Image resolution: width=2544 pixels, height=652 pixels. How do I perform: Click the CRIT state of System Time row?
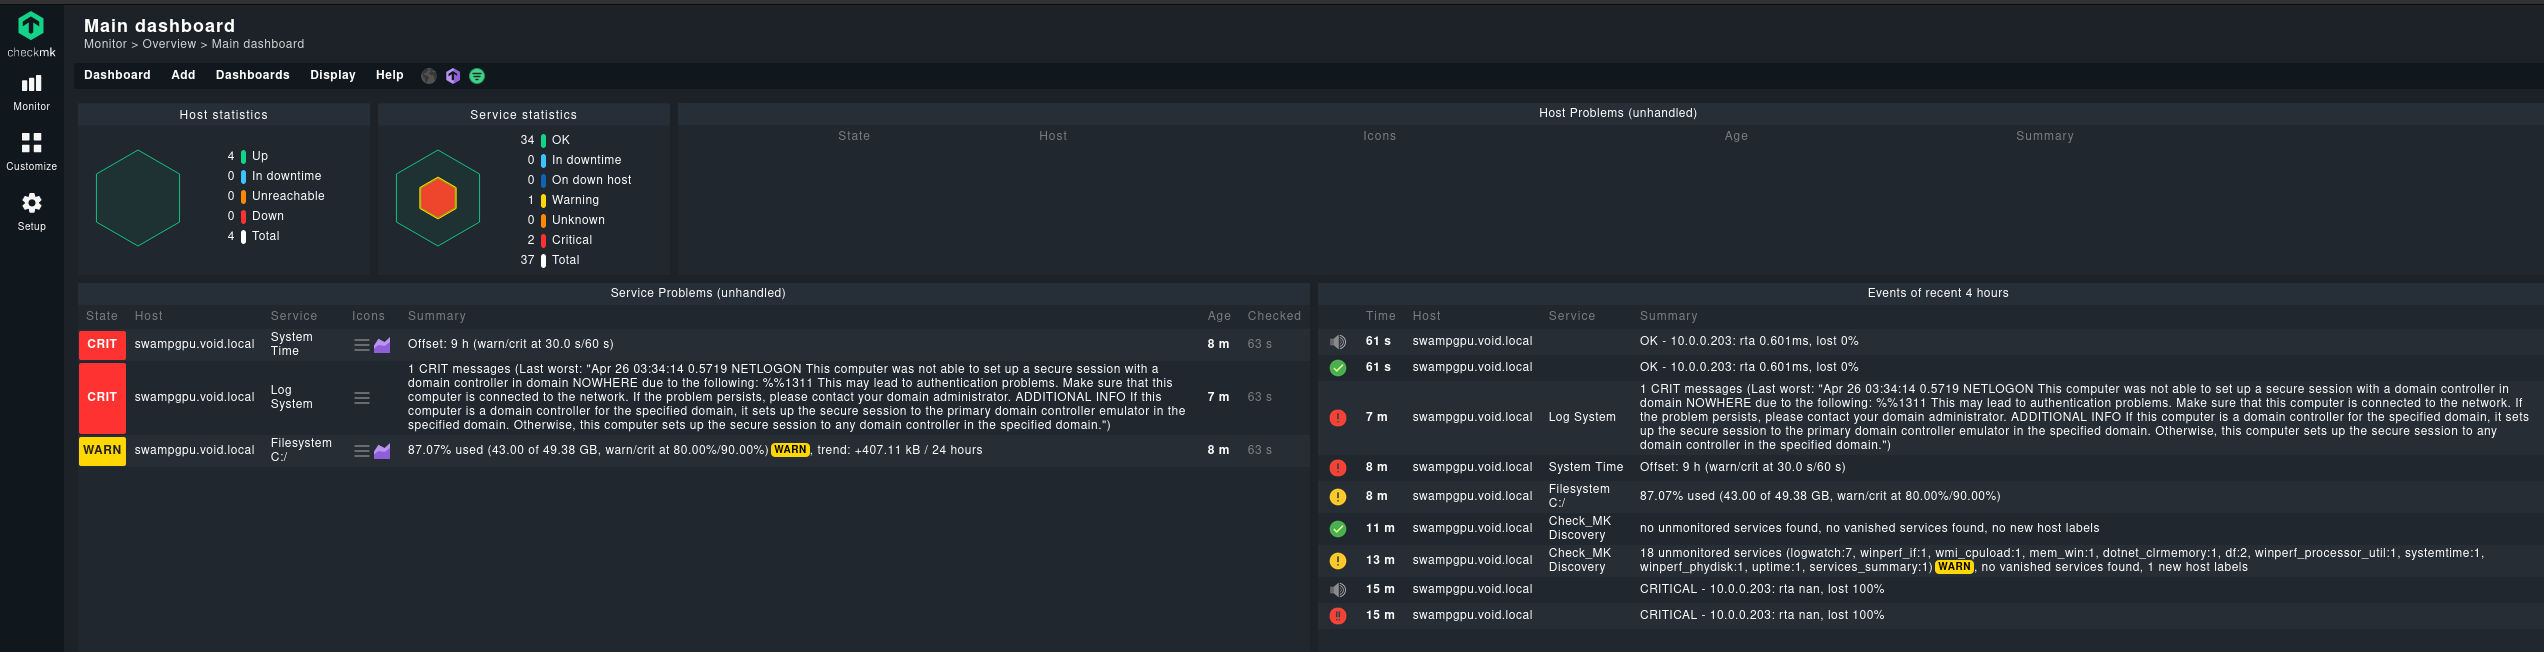click(x=102, y=344)
